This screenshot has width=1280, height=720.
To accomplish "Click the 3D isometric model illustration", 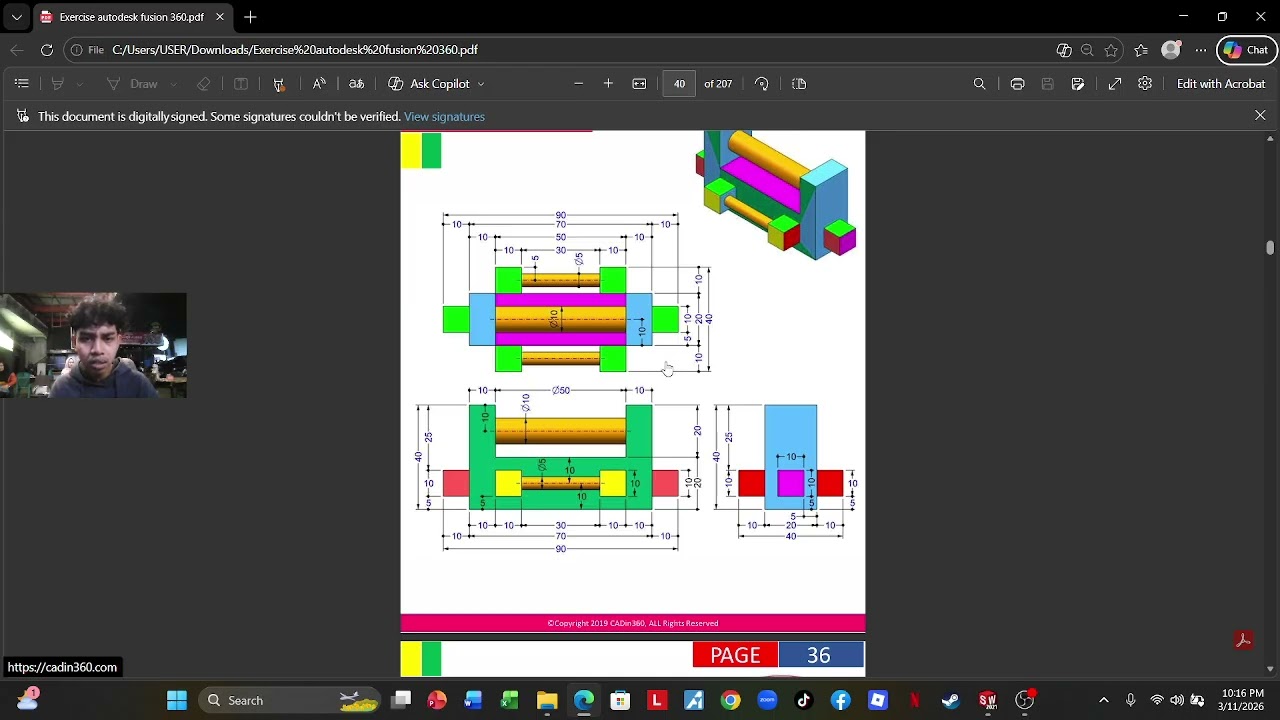I will 776,194.
